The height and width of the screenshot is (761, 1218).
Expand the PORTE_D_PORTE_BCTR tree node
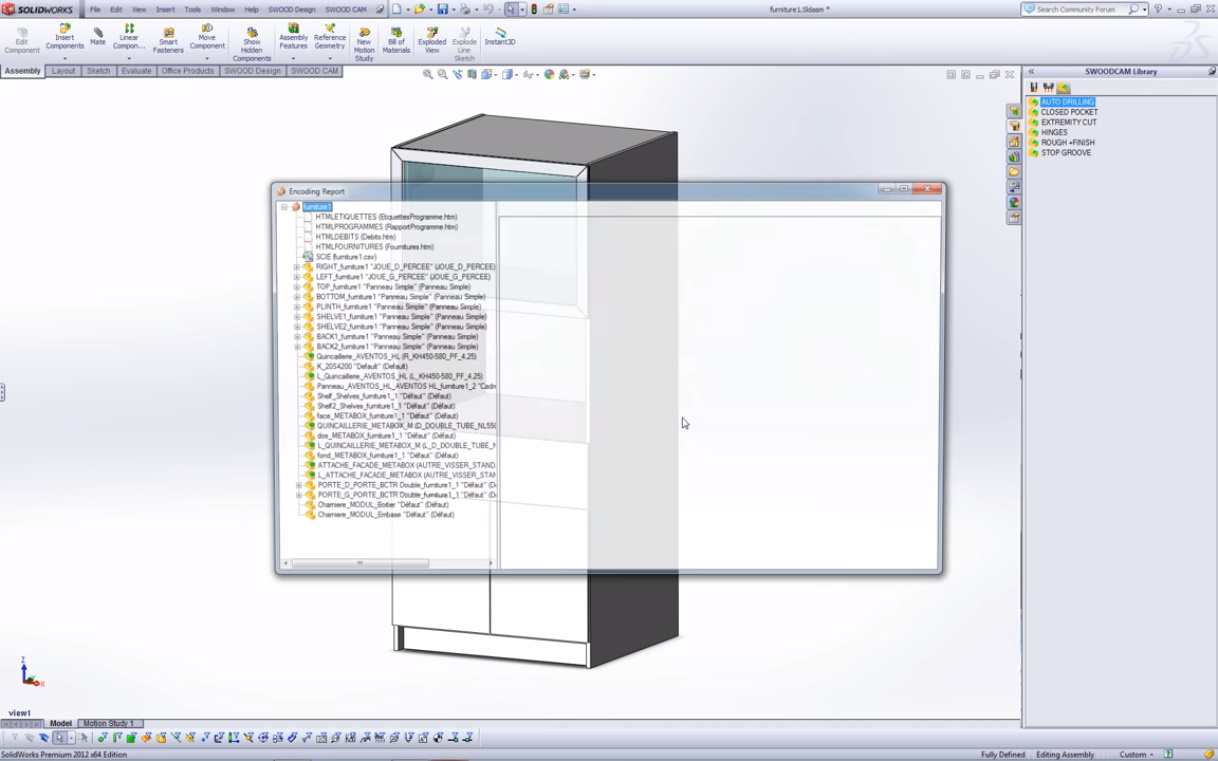[297, 485]
